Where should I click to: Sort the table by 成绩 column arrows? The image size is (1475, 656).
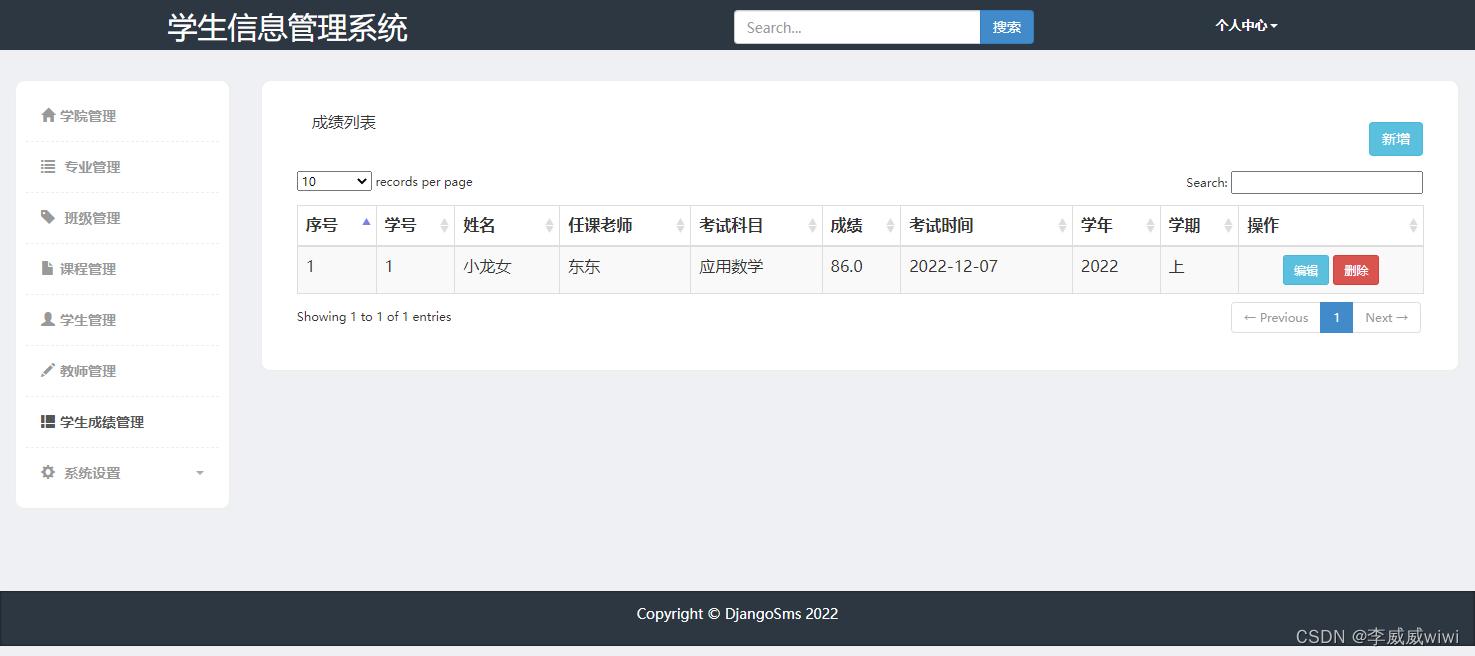click(888, 226)
